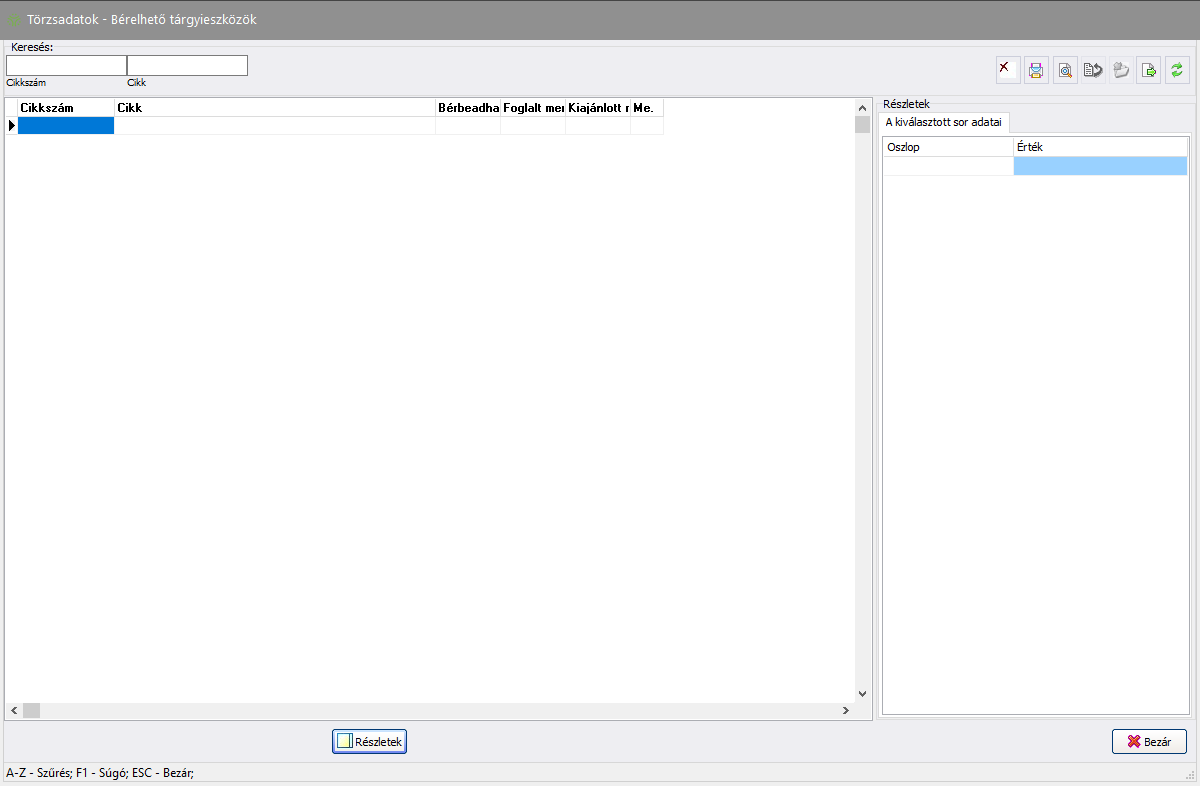Close the window with Bezár button

pos(1149,742)
